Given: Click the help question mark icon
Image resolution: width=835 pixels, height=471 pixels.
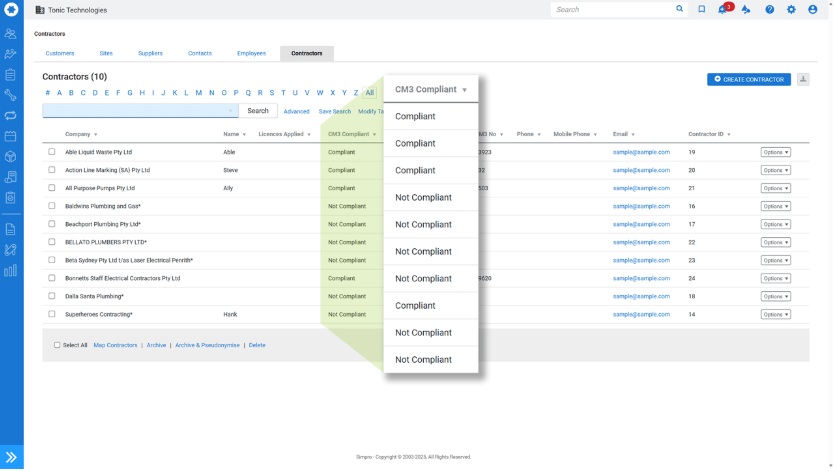Looking at the screenshot, I should coord(769,10).
